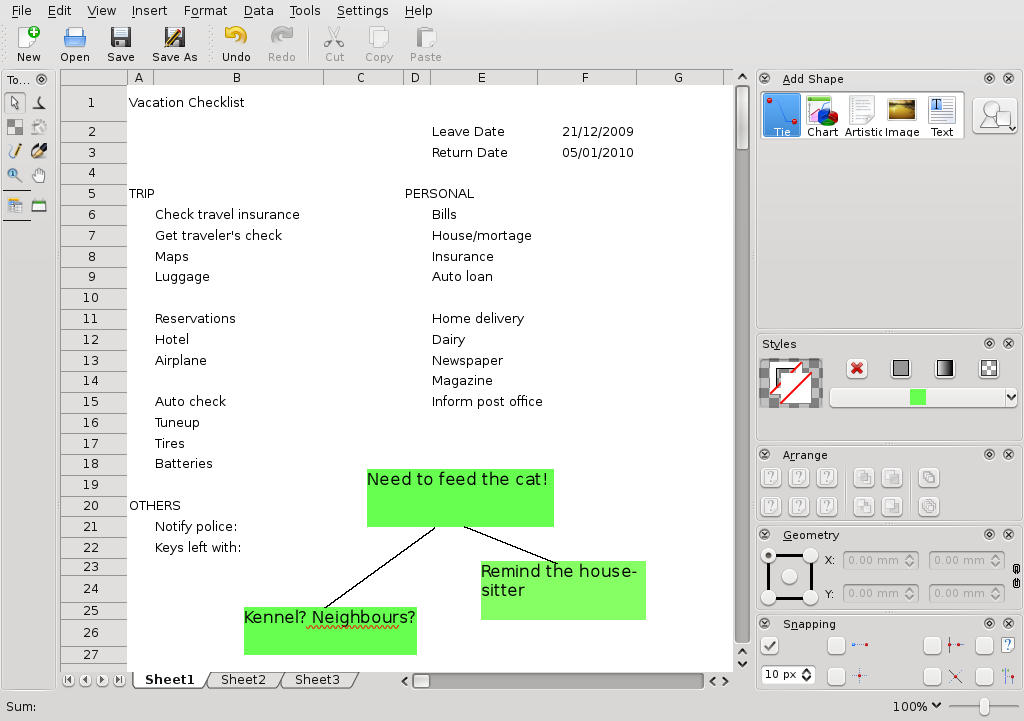Collapse the Geometry panel

pyautogui.click(x=765, y=534)
